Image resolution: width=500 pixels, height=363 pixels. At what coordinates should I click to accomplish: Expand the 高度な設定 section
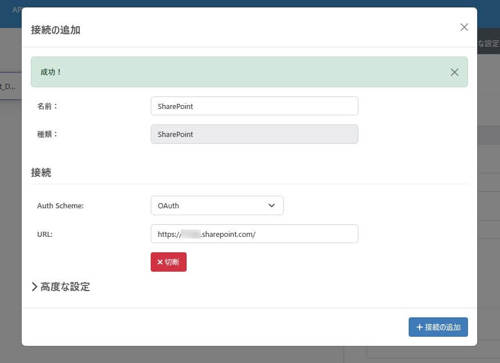point(61,287)
